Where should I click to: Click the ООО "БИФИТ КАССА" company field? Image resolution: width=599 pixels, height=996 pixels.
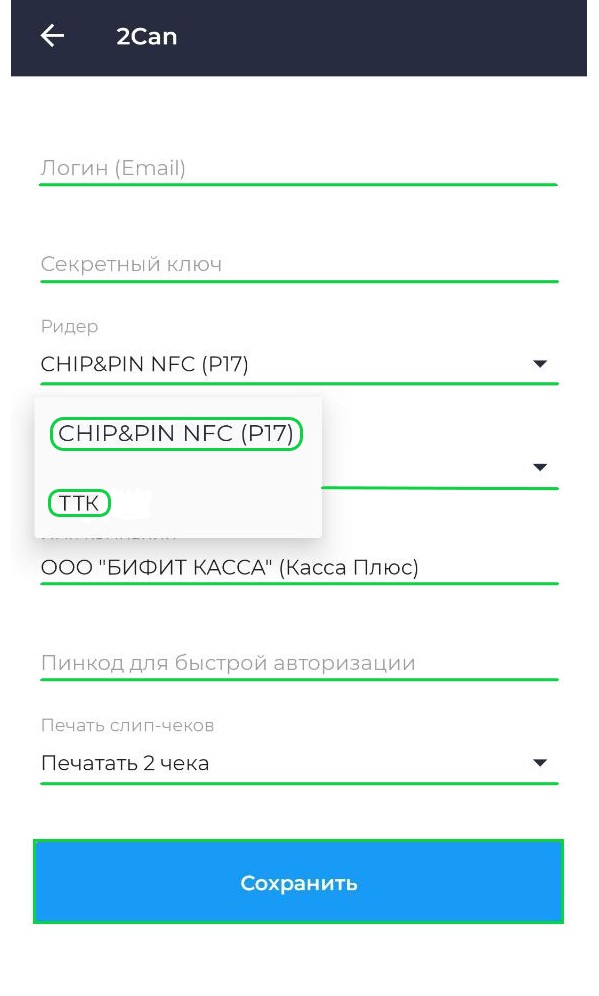(x=299, y=567)
